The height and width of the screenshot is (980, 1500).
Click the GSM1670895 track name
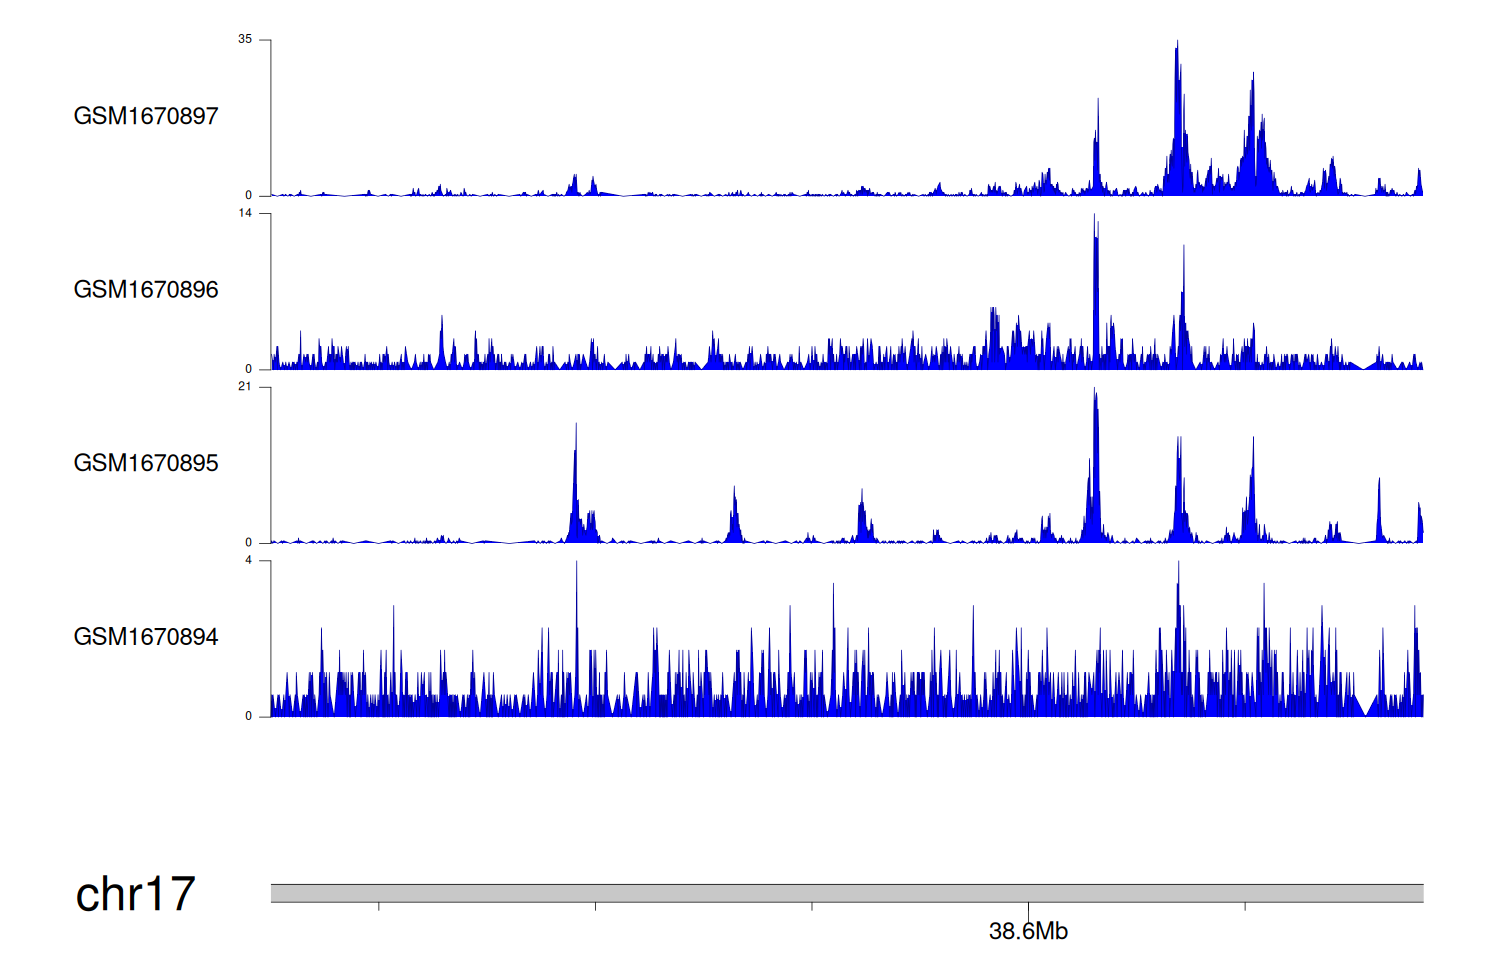pyautogui.click(x=146, y=463)
